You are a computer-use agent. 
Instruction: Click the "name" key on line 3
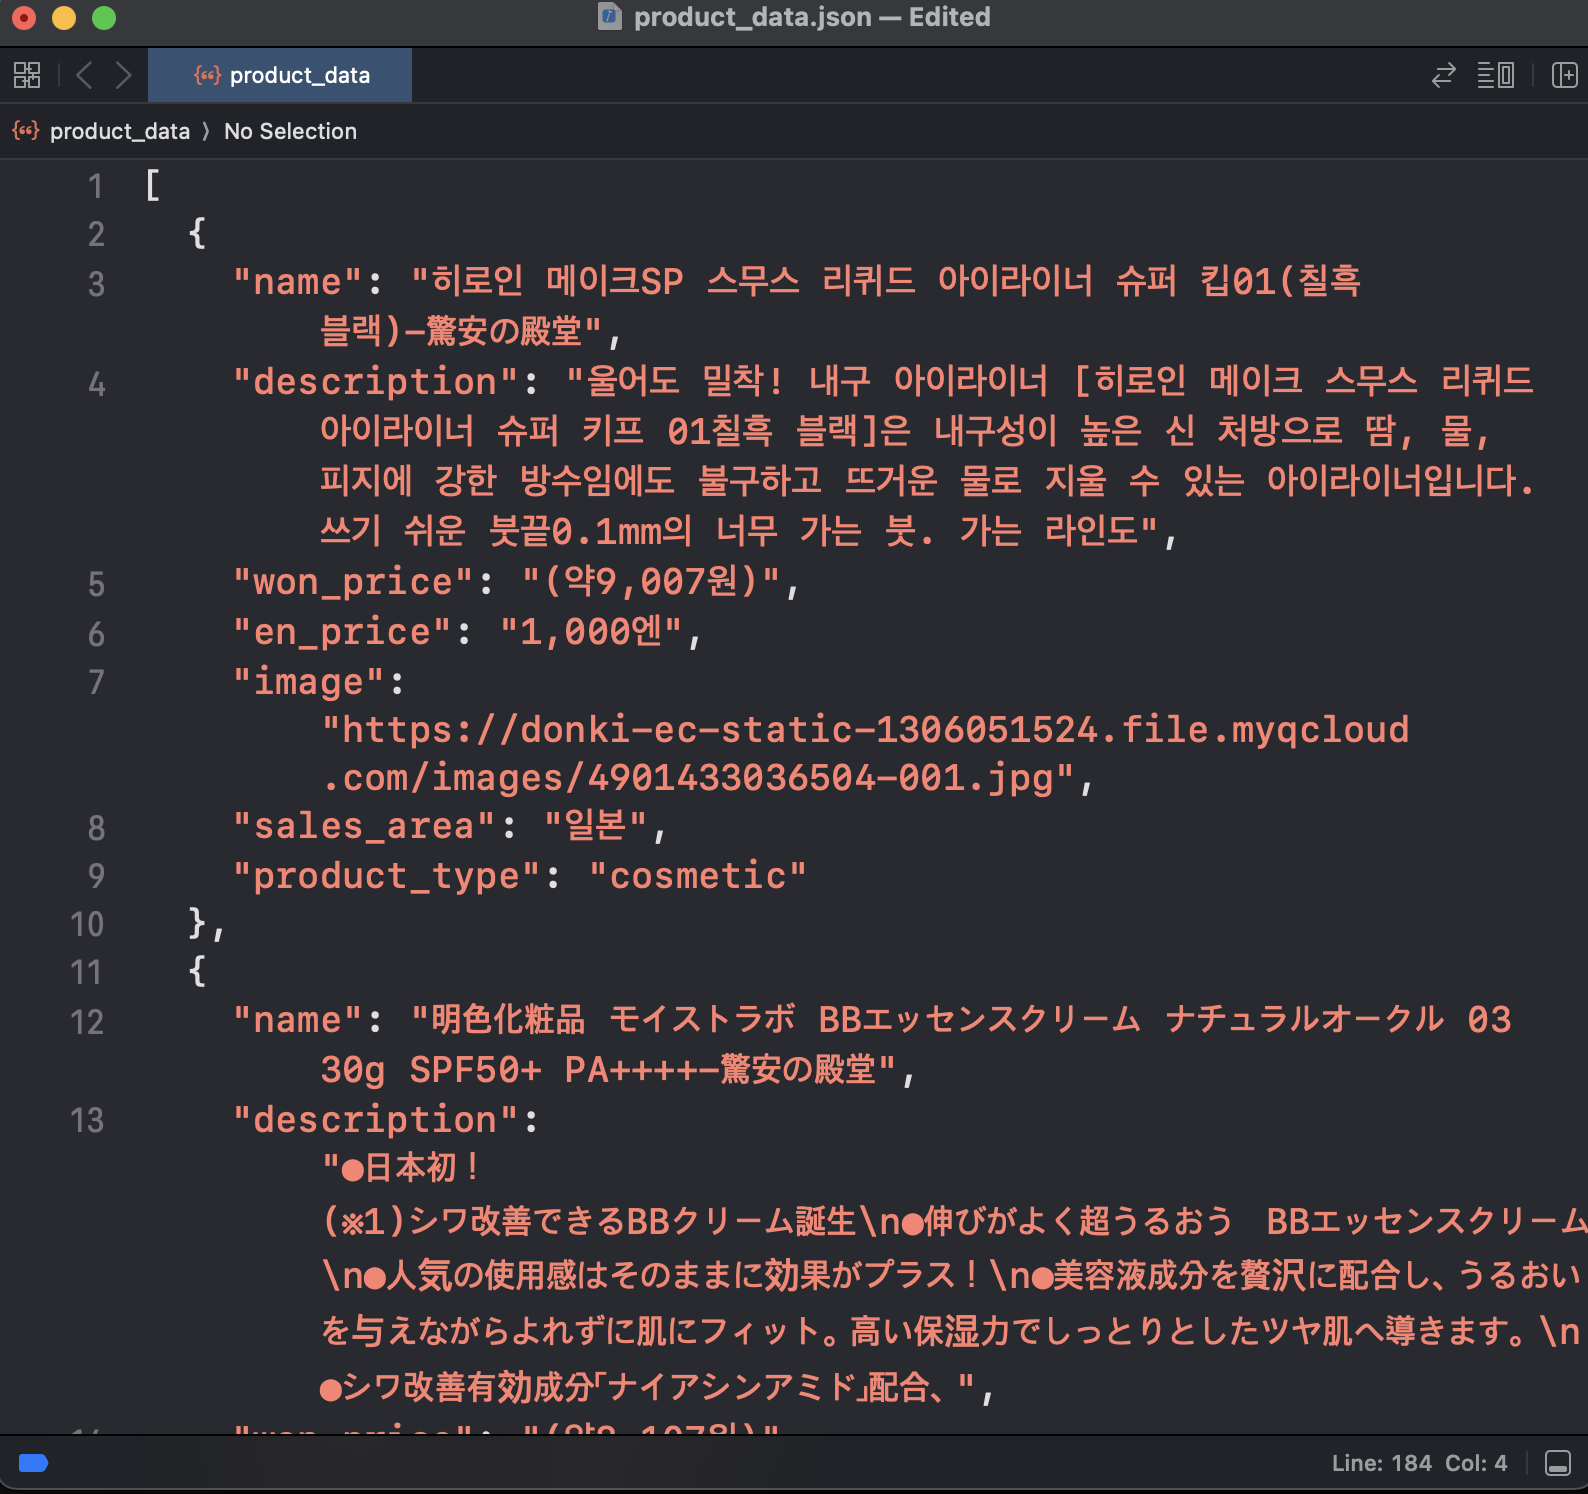click(298, 282)
